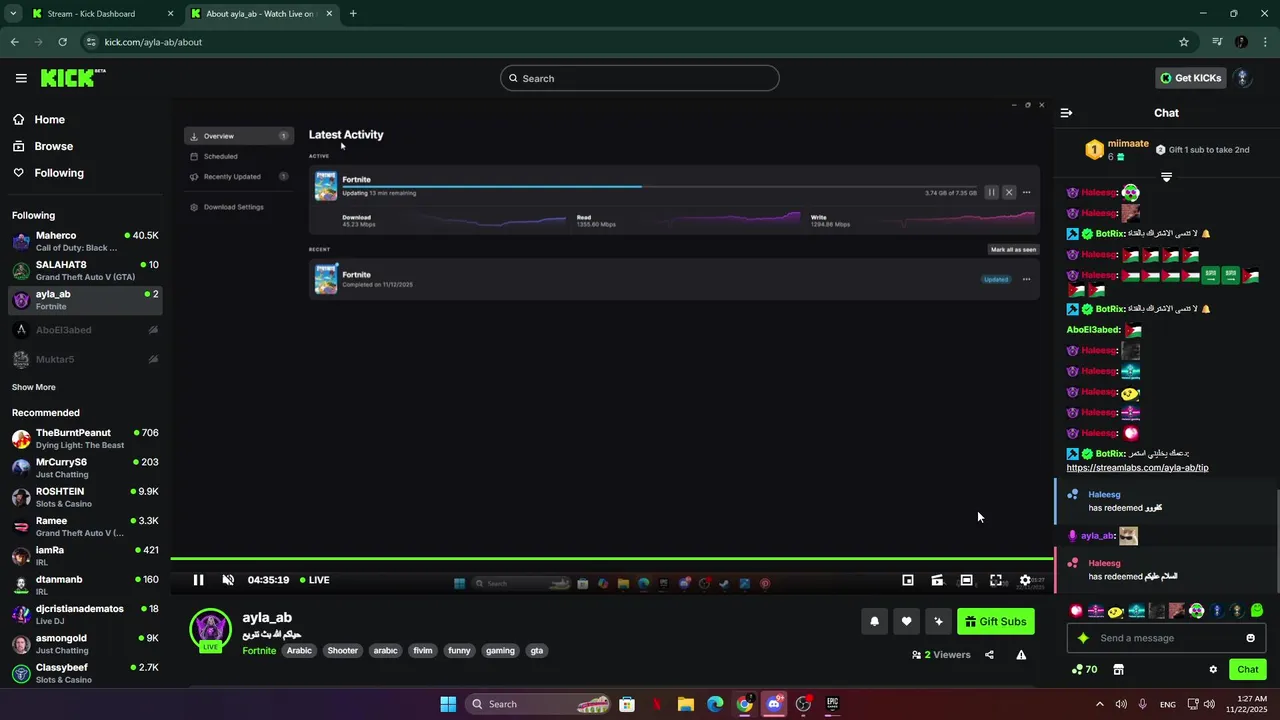Open TheBurntPeanut recommended channel
The height and width of the screenshot is (720, 1280).
coord(85,439)
